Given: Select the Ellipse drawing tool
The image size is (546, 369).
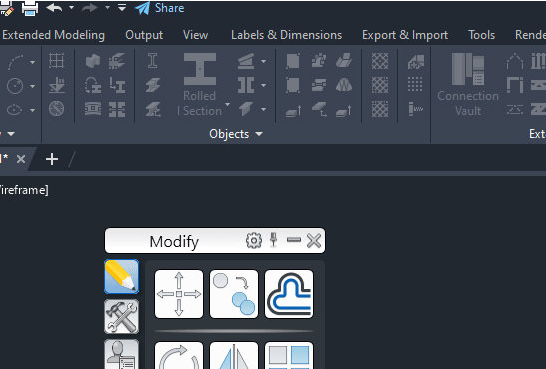Looking at the screenshot, I should (x=15, y=110).
